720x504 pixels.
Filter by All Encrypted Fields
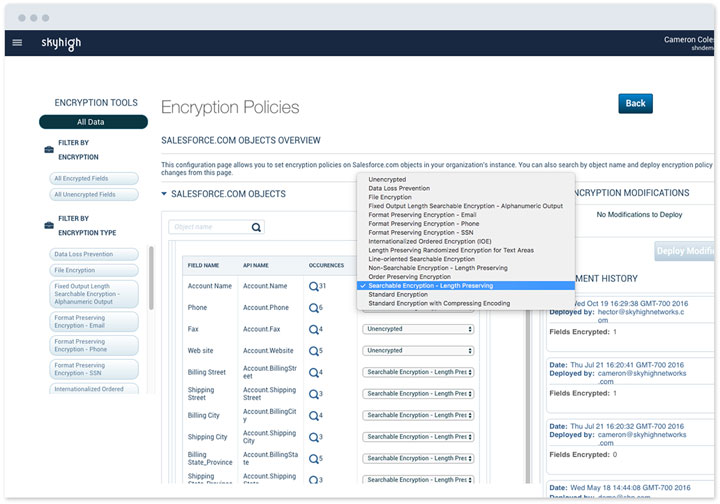94,179
